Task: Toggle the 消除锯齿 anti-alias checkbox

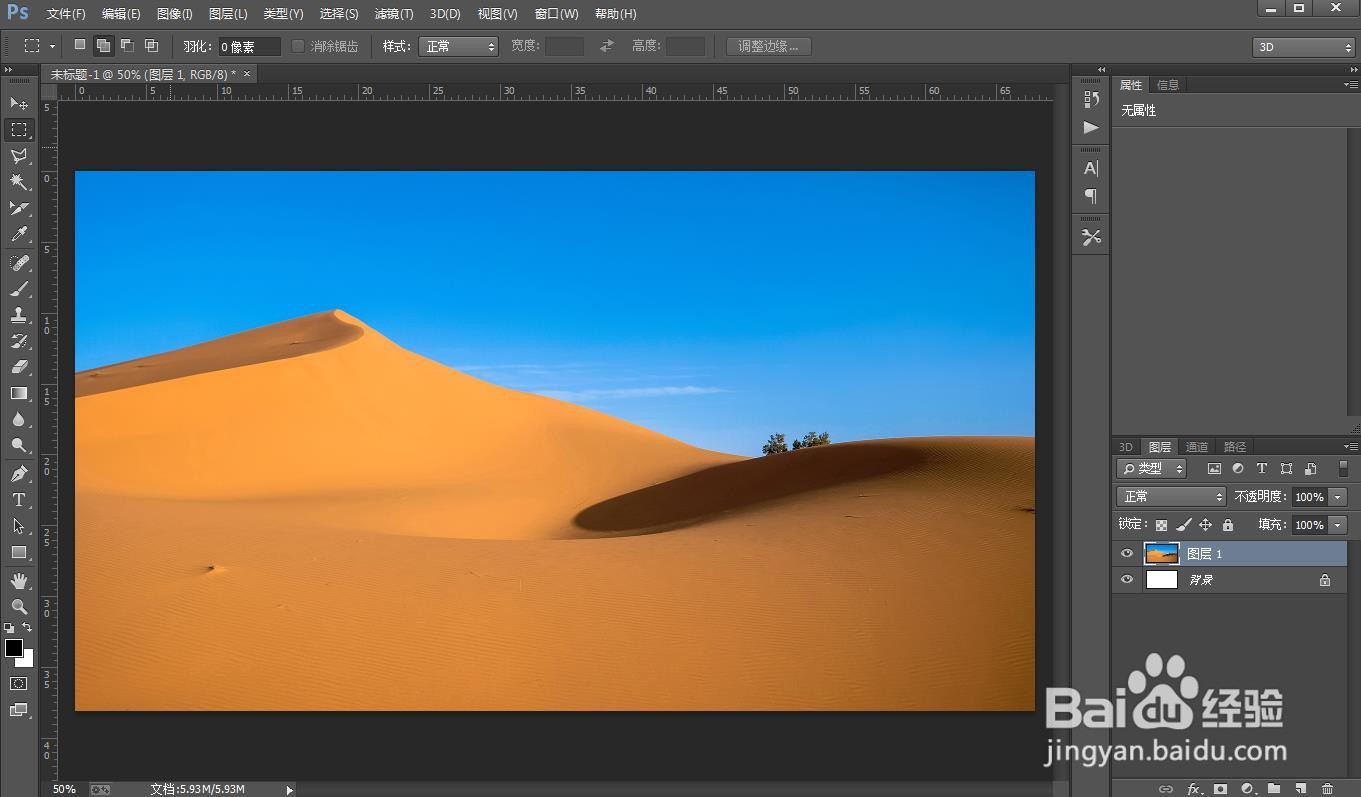Action: click(x=298, y=46)
